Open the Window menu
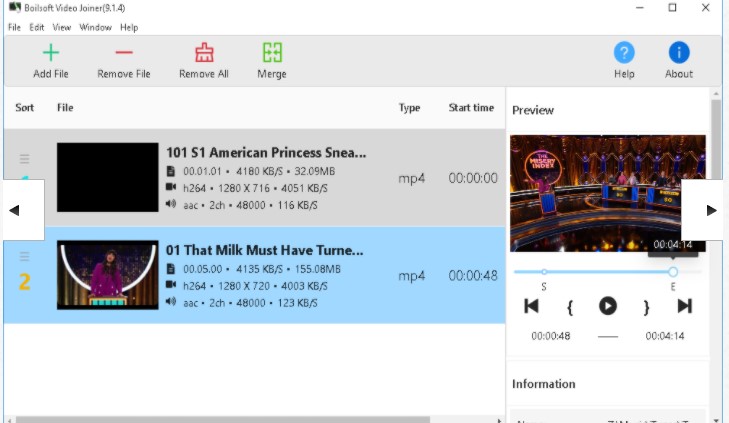The height and width of the screenshot is (423, 729). pos(95,27)
